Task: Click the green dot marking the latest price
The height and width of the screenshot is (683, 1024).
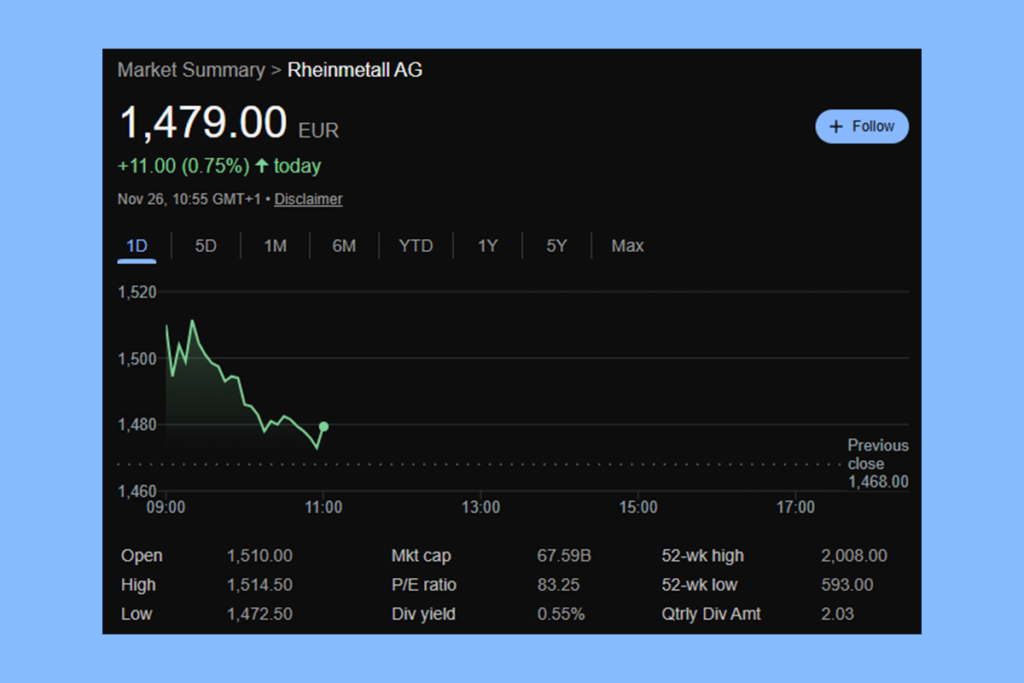Action: pos(323,426)
